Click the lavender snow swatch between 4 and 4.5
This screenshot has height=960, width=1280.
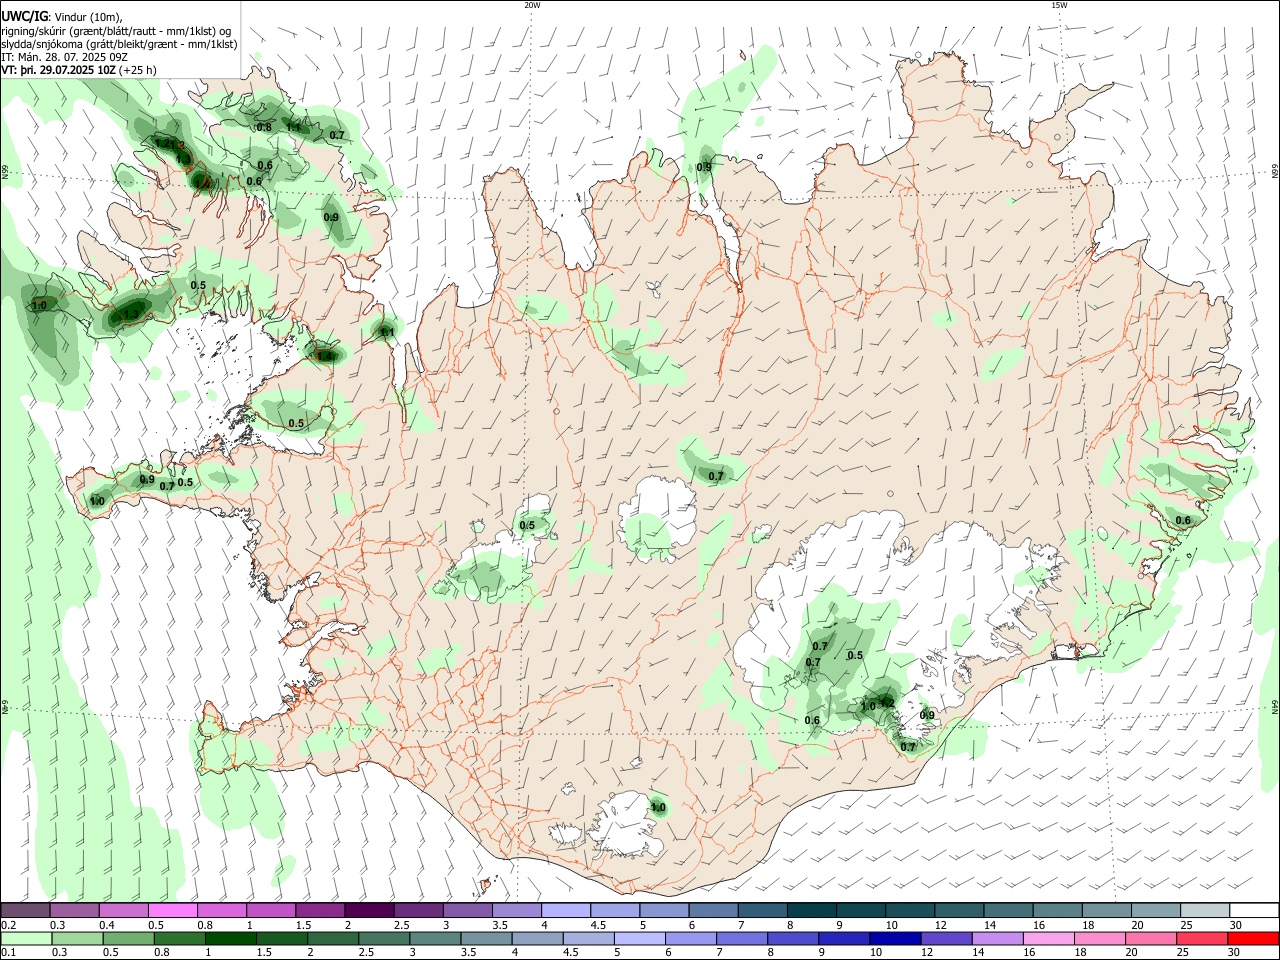[566, 911]
